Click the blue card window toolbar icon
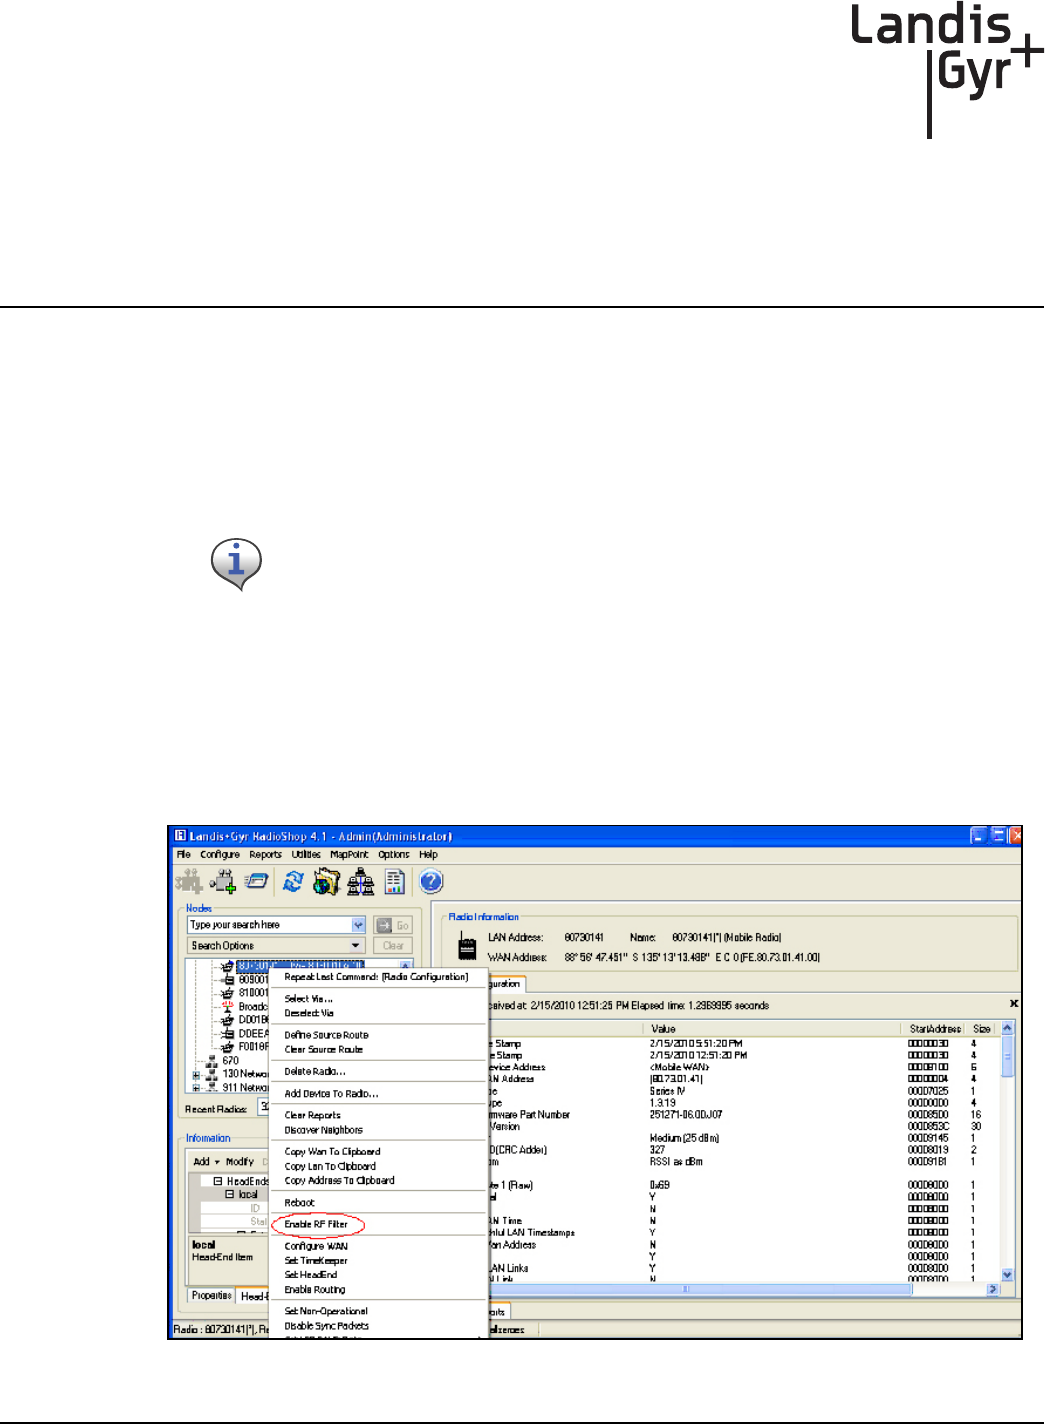 click(258, 881)
